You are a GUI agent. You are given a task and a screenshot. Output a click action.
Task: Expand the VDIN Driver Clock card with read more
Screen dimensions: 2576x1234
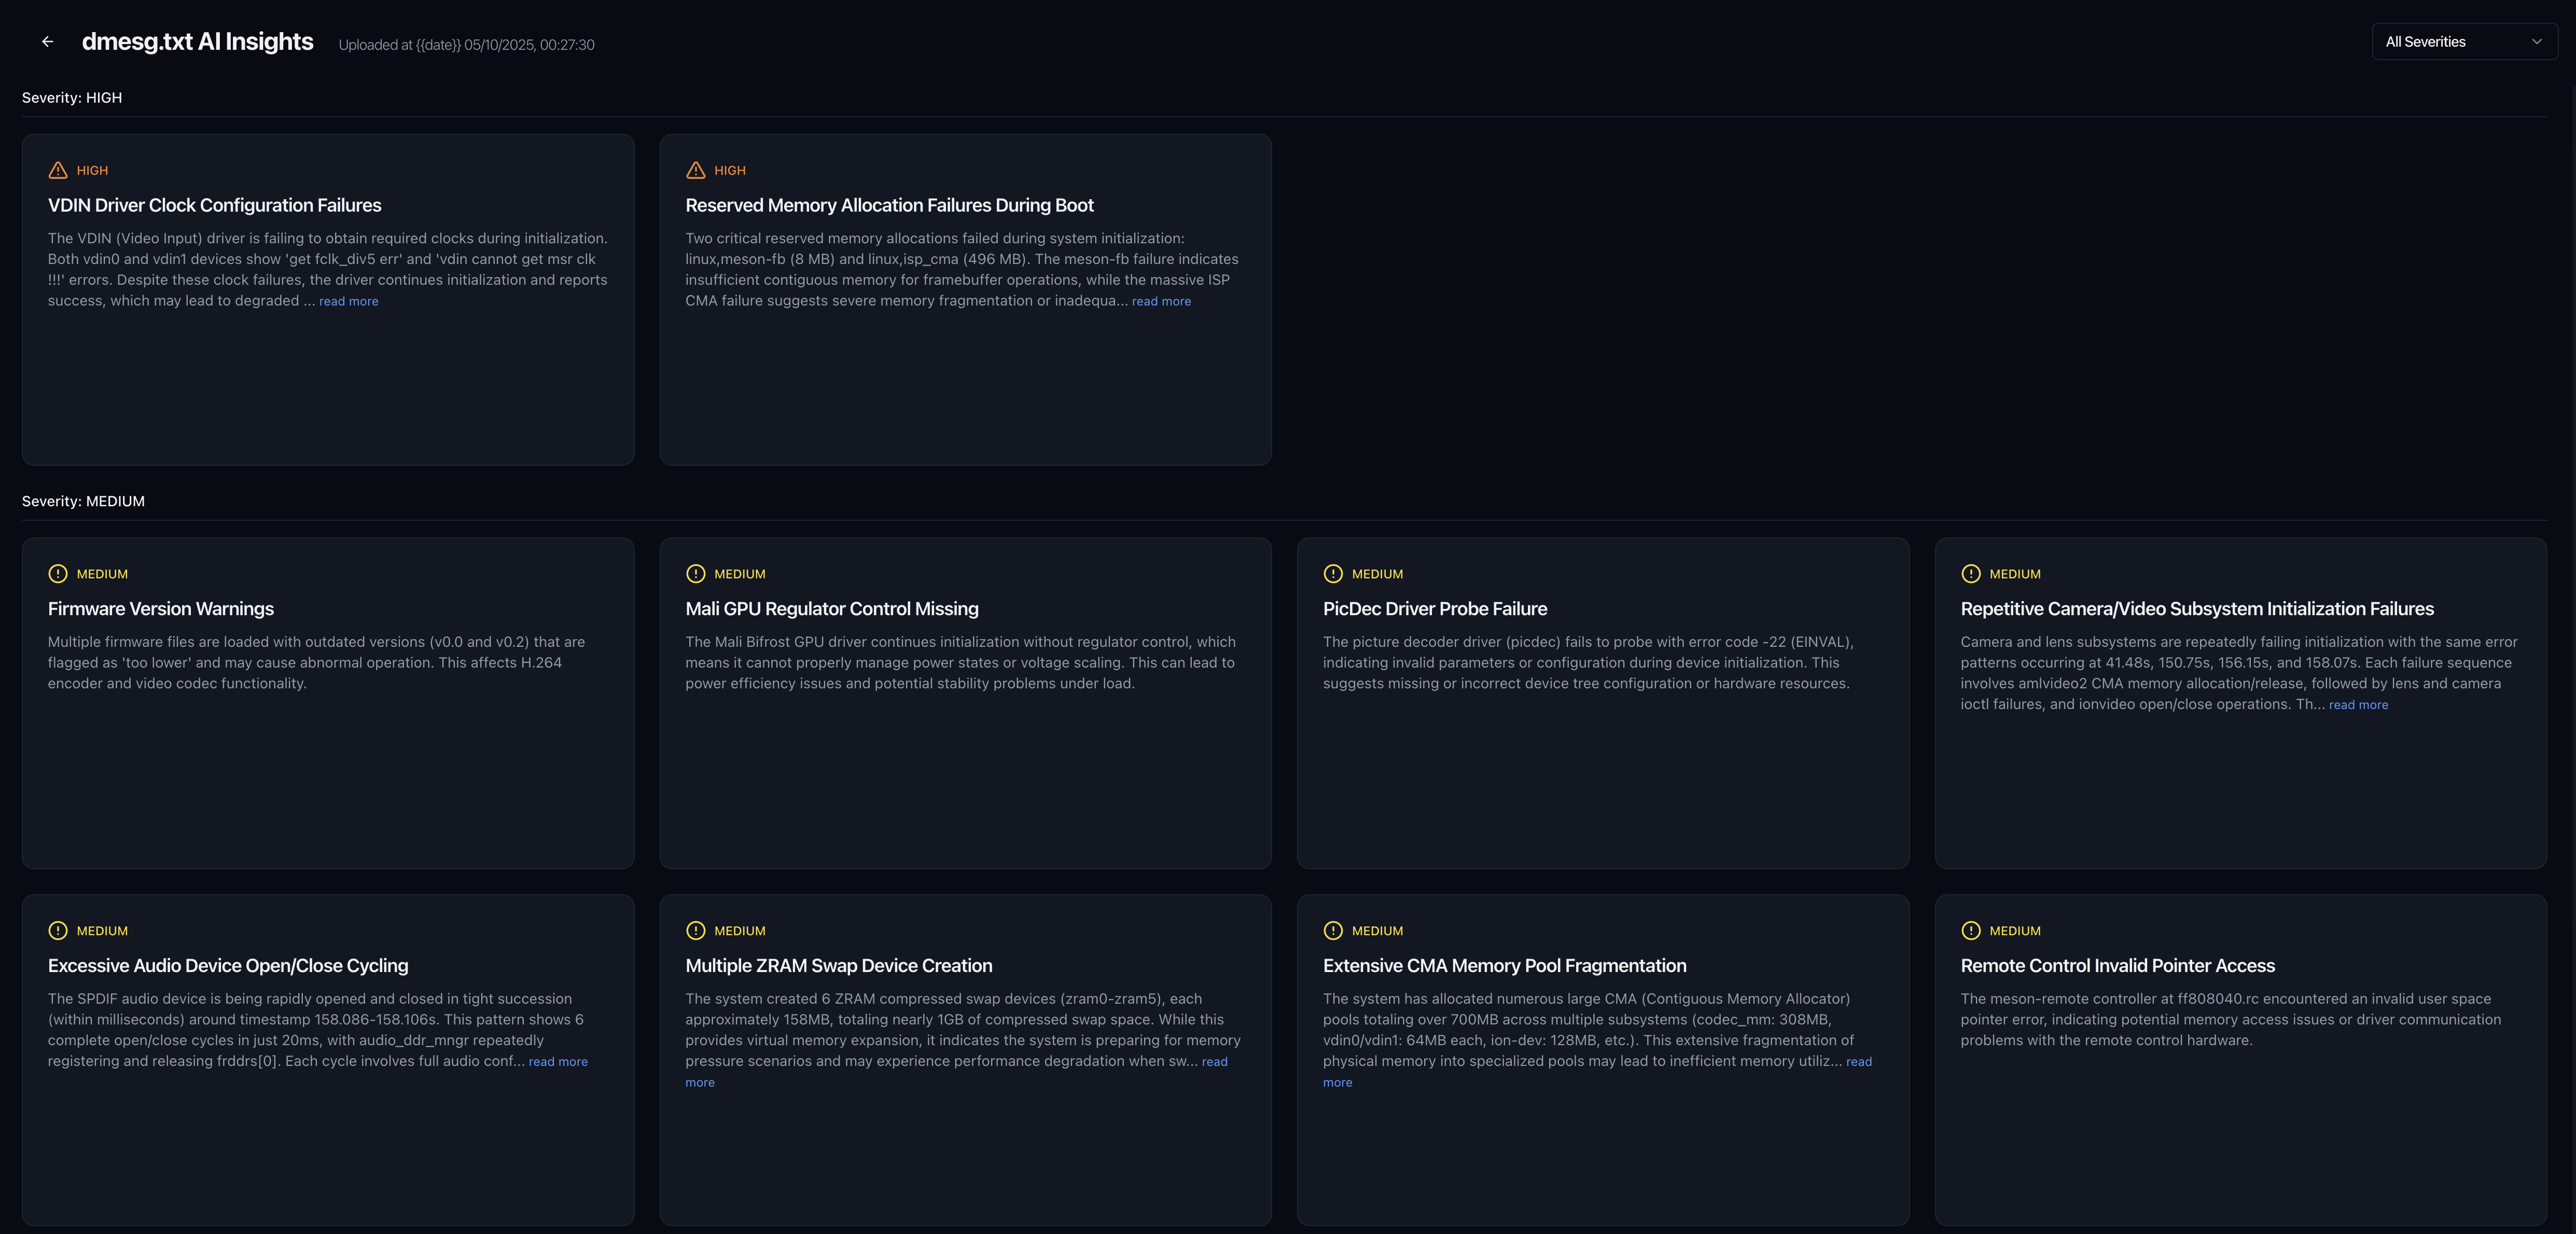(x=348, y=301)
